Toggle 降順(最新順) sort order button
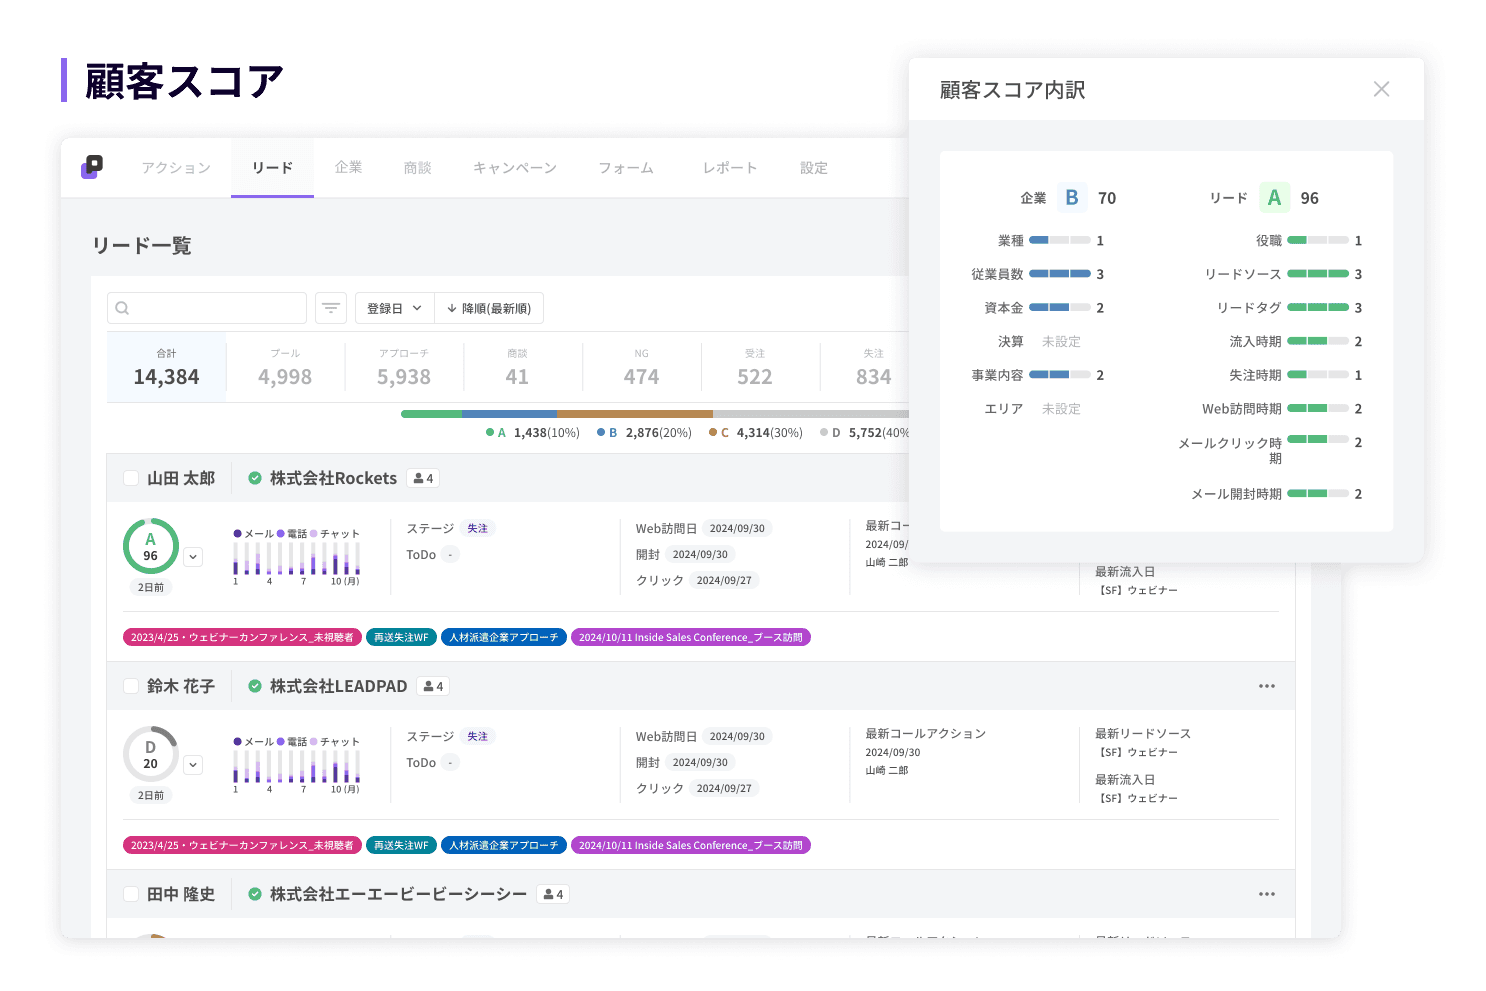 (x=489, y=308)
